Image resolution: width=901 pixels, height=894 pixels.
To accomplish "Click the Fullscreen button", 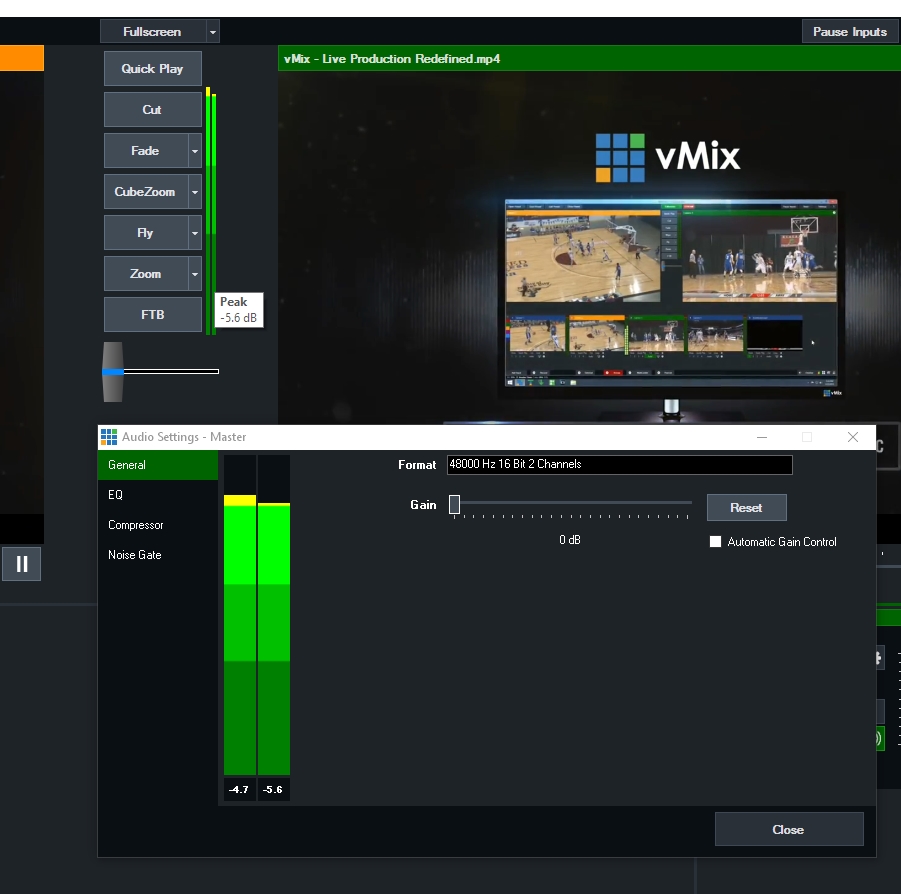I will click(x=153, y=32).
